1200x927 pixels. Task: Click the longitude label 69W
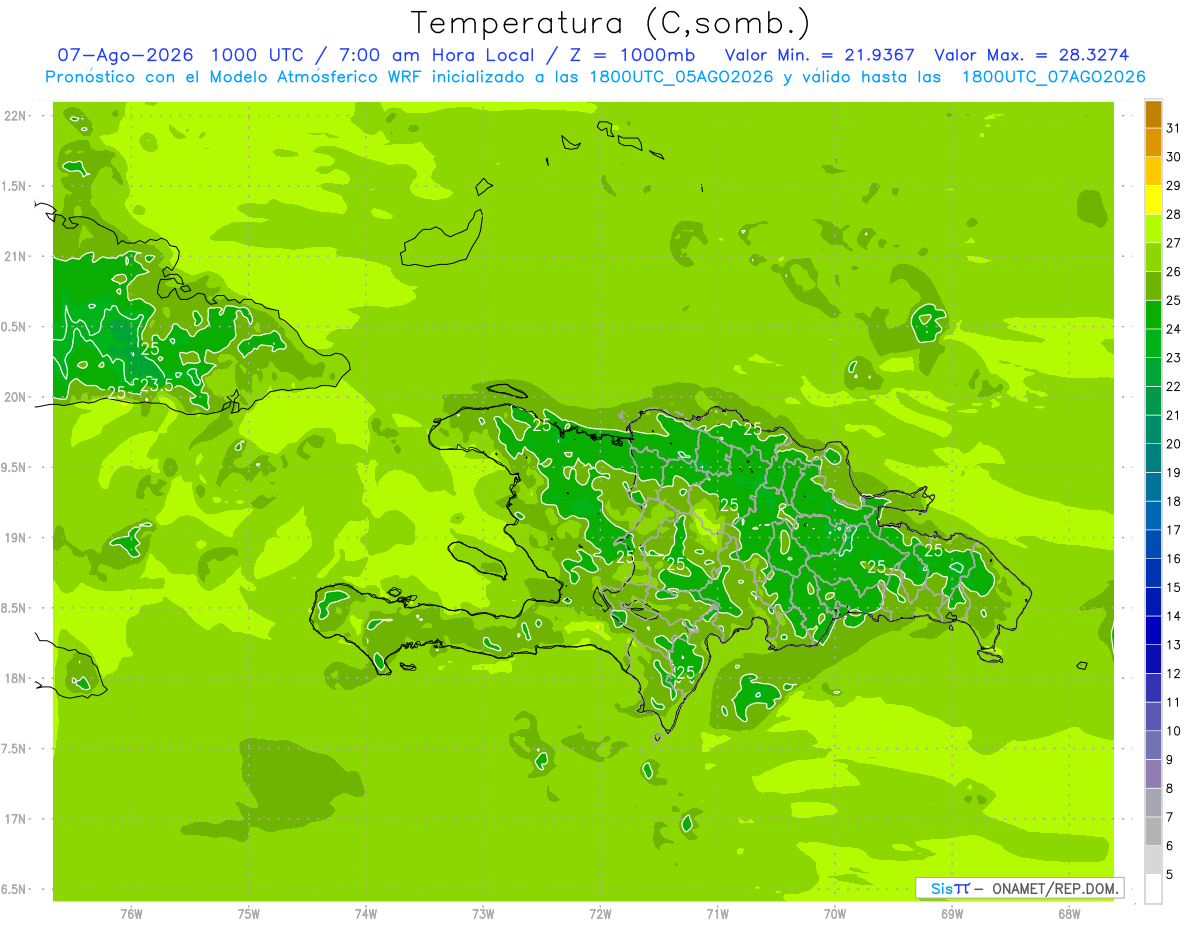pyautogui.click(x=952, y=913)
